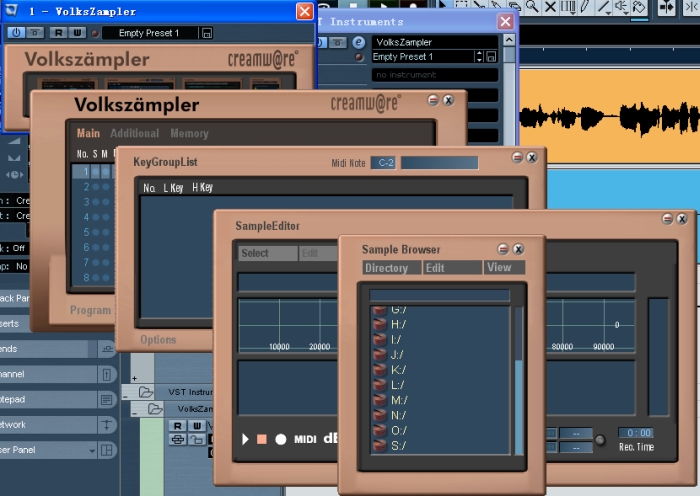The width and height of the screenshot is (700, 496).
Task: Open the Options menu in KeyGroupList
Action: 158,340
